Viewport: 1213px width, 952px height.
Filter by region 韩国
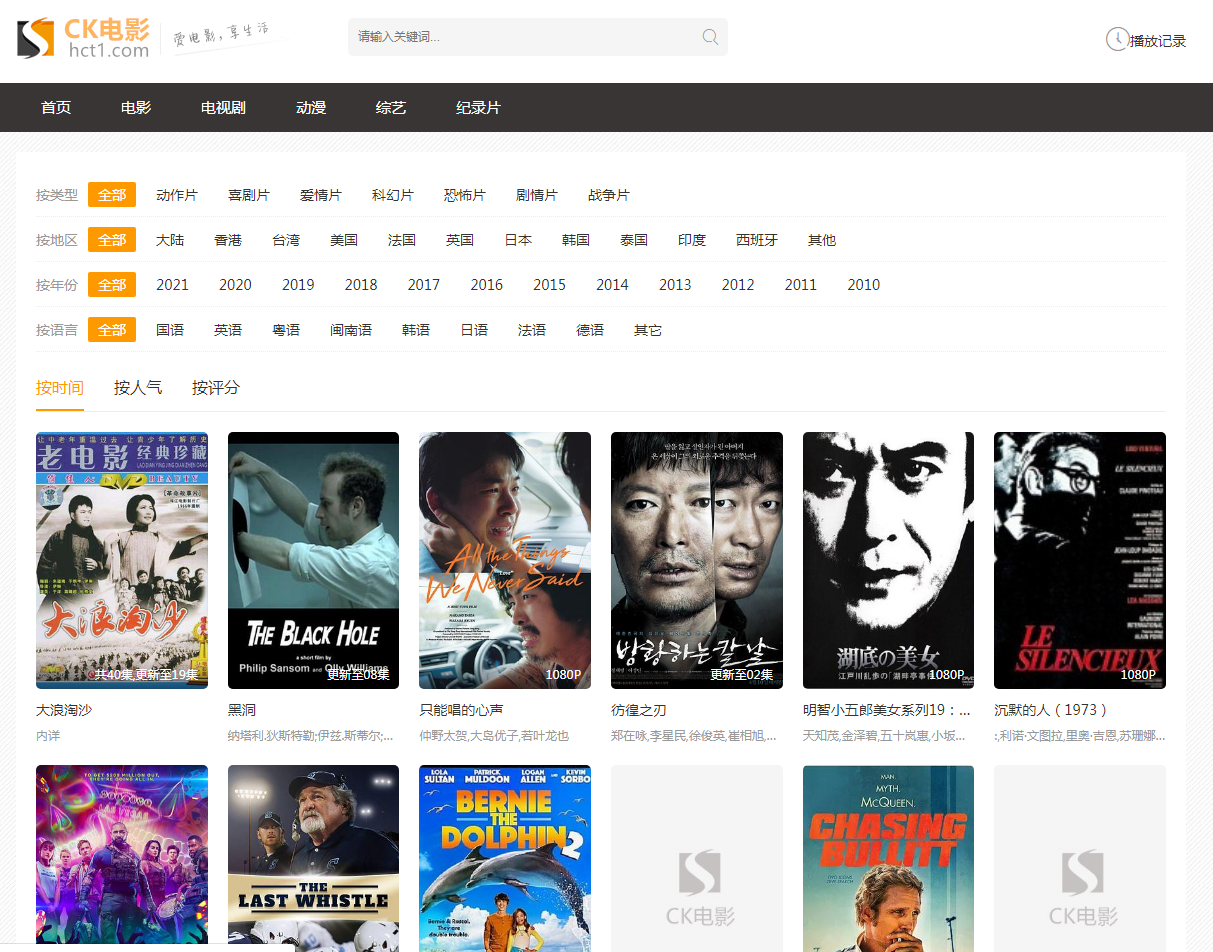click(576, 240)
